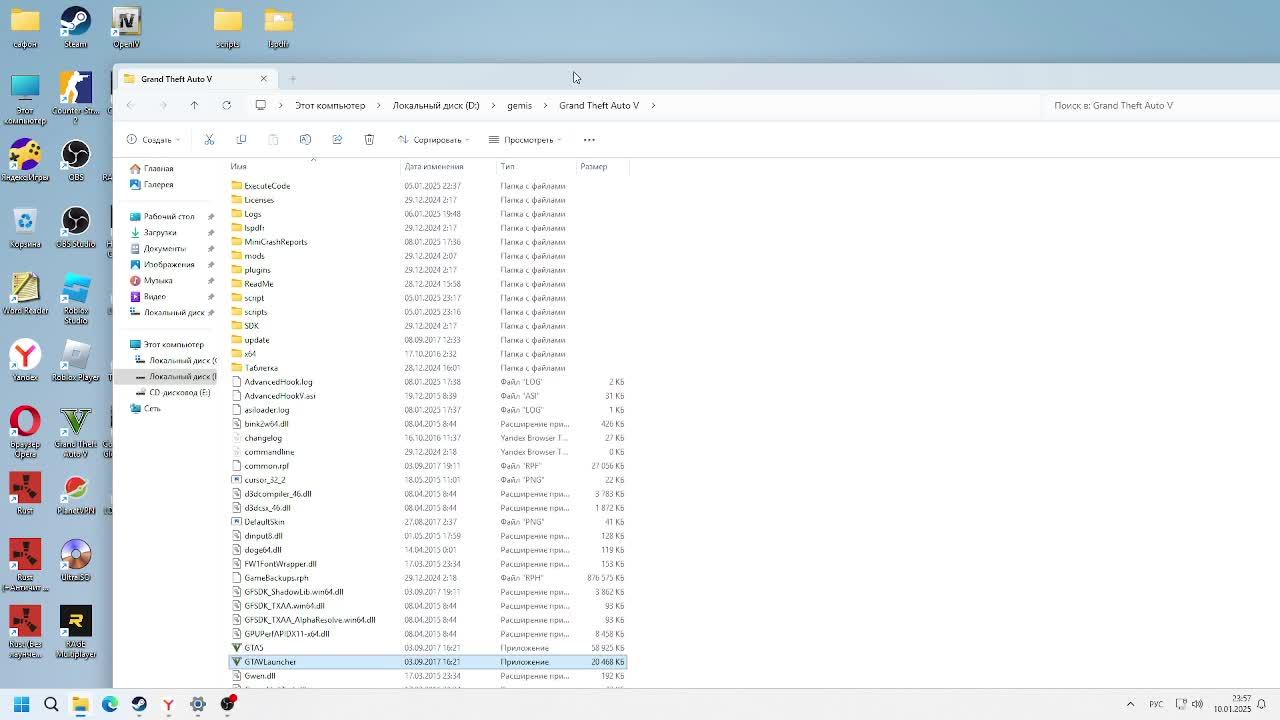This screenshot has width=1280, height=720.
Task: Select the Roblox Studio desktop icon
Action: pos(76,297)
